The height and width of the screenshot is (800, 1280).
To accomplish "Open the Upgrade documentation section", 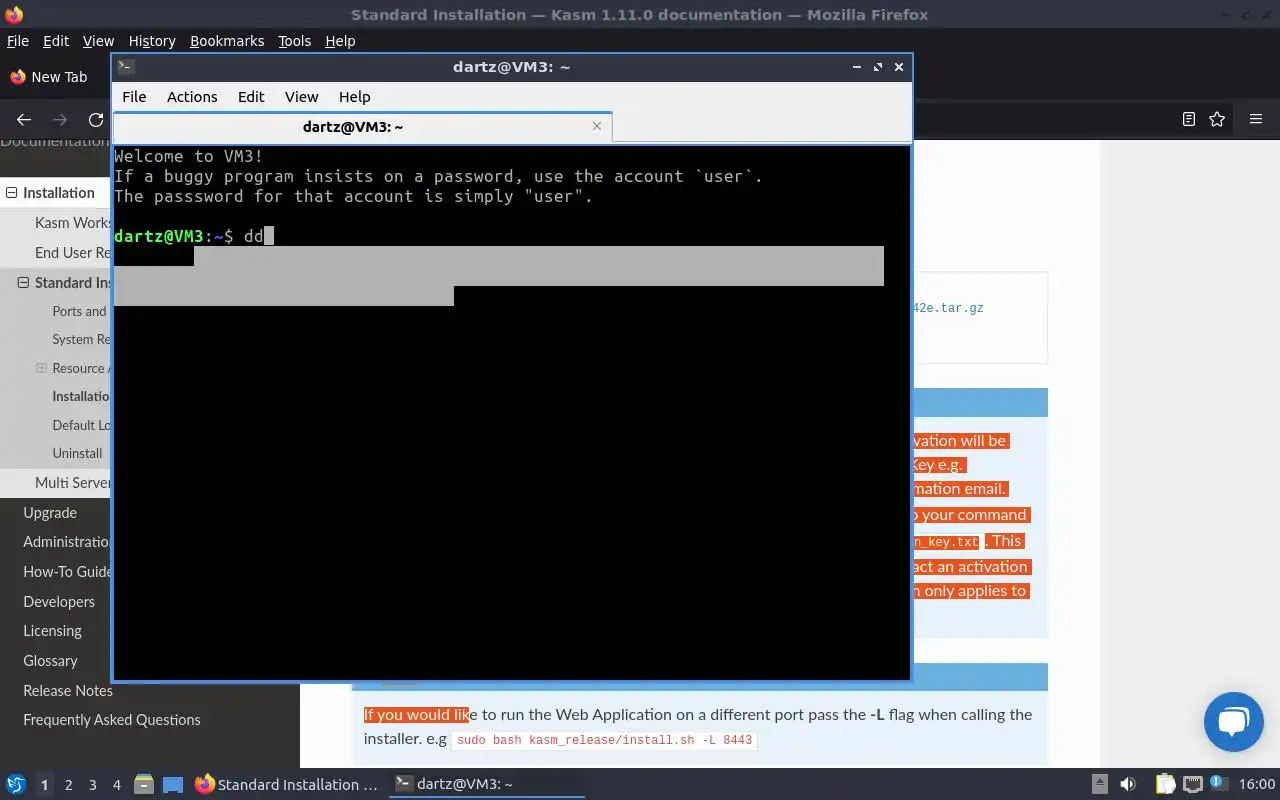I will [x=50, y=513].
